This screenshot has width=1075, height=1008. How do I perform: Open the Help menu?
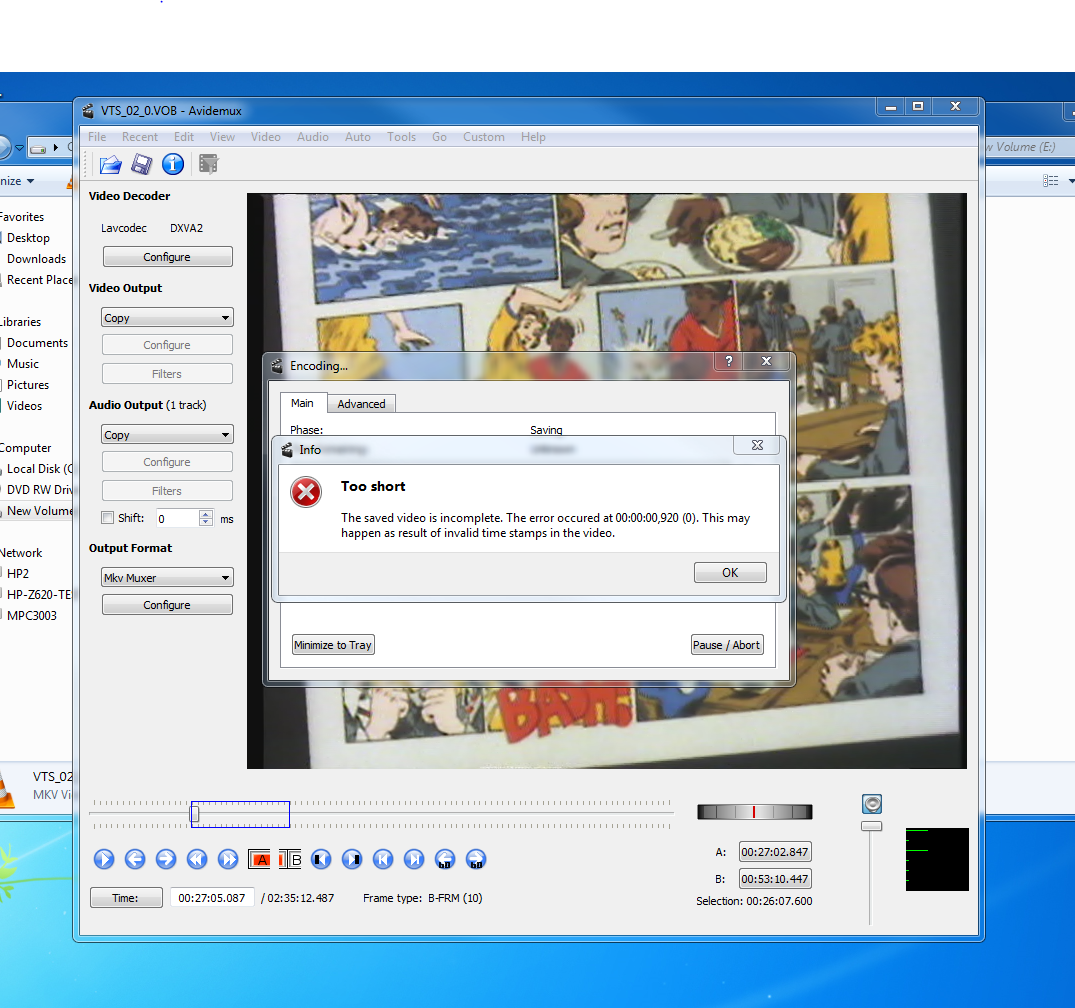[533, 137]
